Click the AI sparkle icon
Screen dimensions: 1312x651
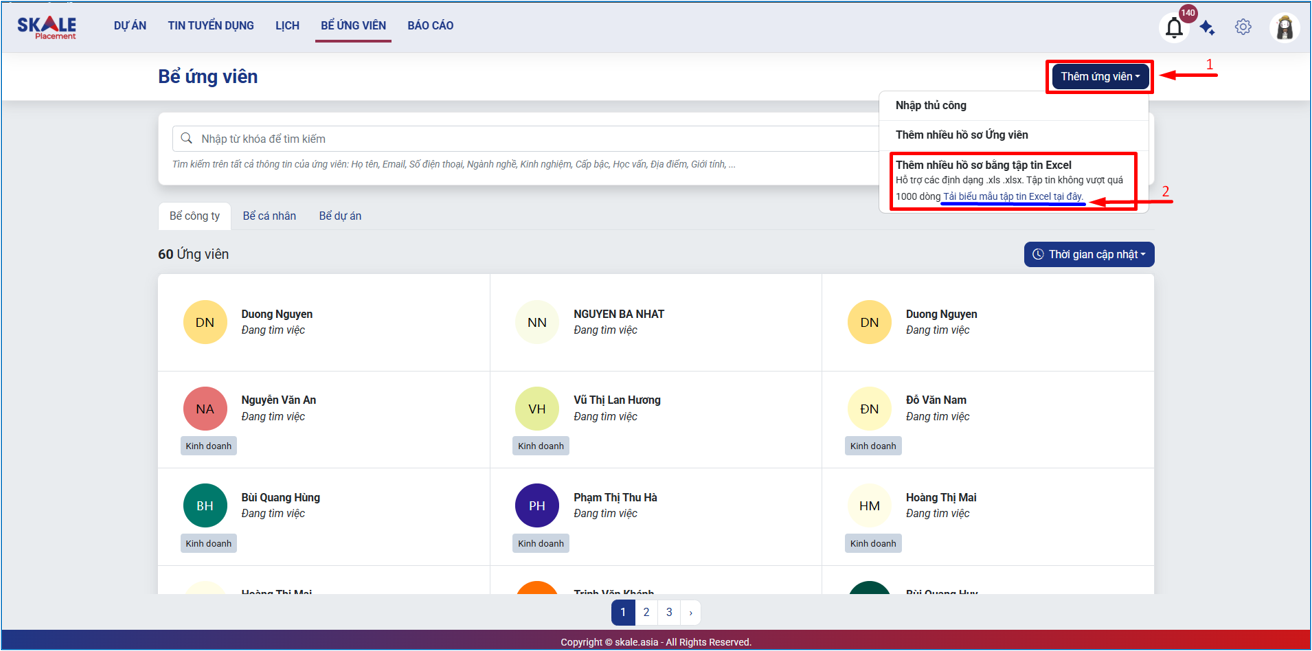pyautogui.click(x=1207, y=28)
